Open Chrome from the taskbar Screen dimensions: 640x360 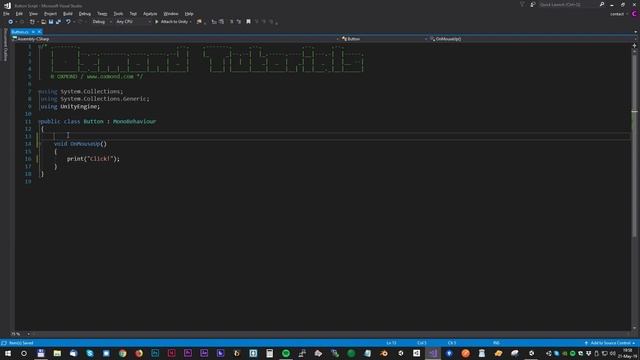122,353
